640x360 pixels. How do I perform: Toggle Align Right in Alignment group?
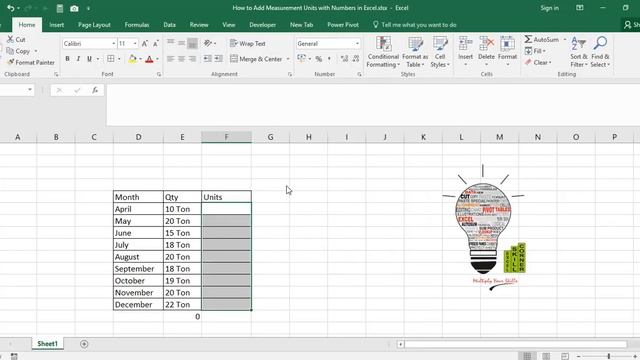192,59
